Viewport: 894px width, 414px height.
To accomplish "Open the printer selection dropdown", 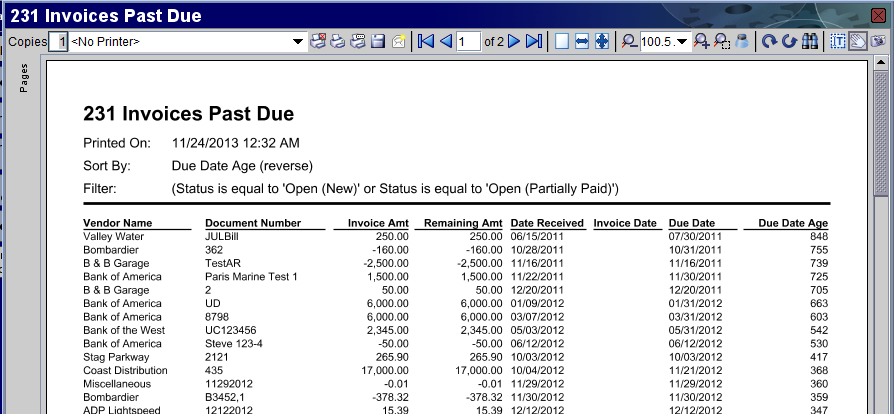I will pyautogui.click(x=297, y=42).
